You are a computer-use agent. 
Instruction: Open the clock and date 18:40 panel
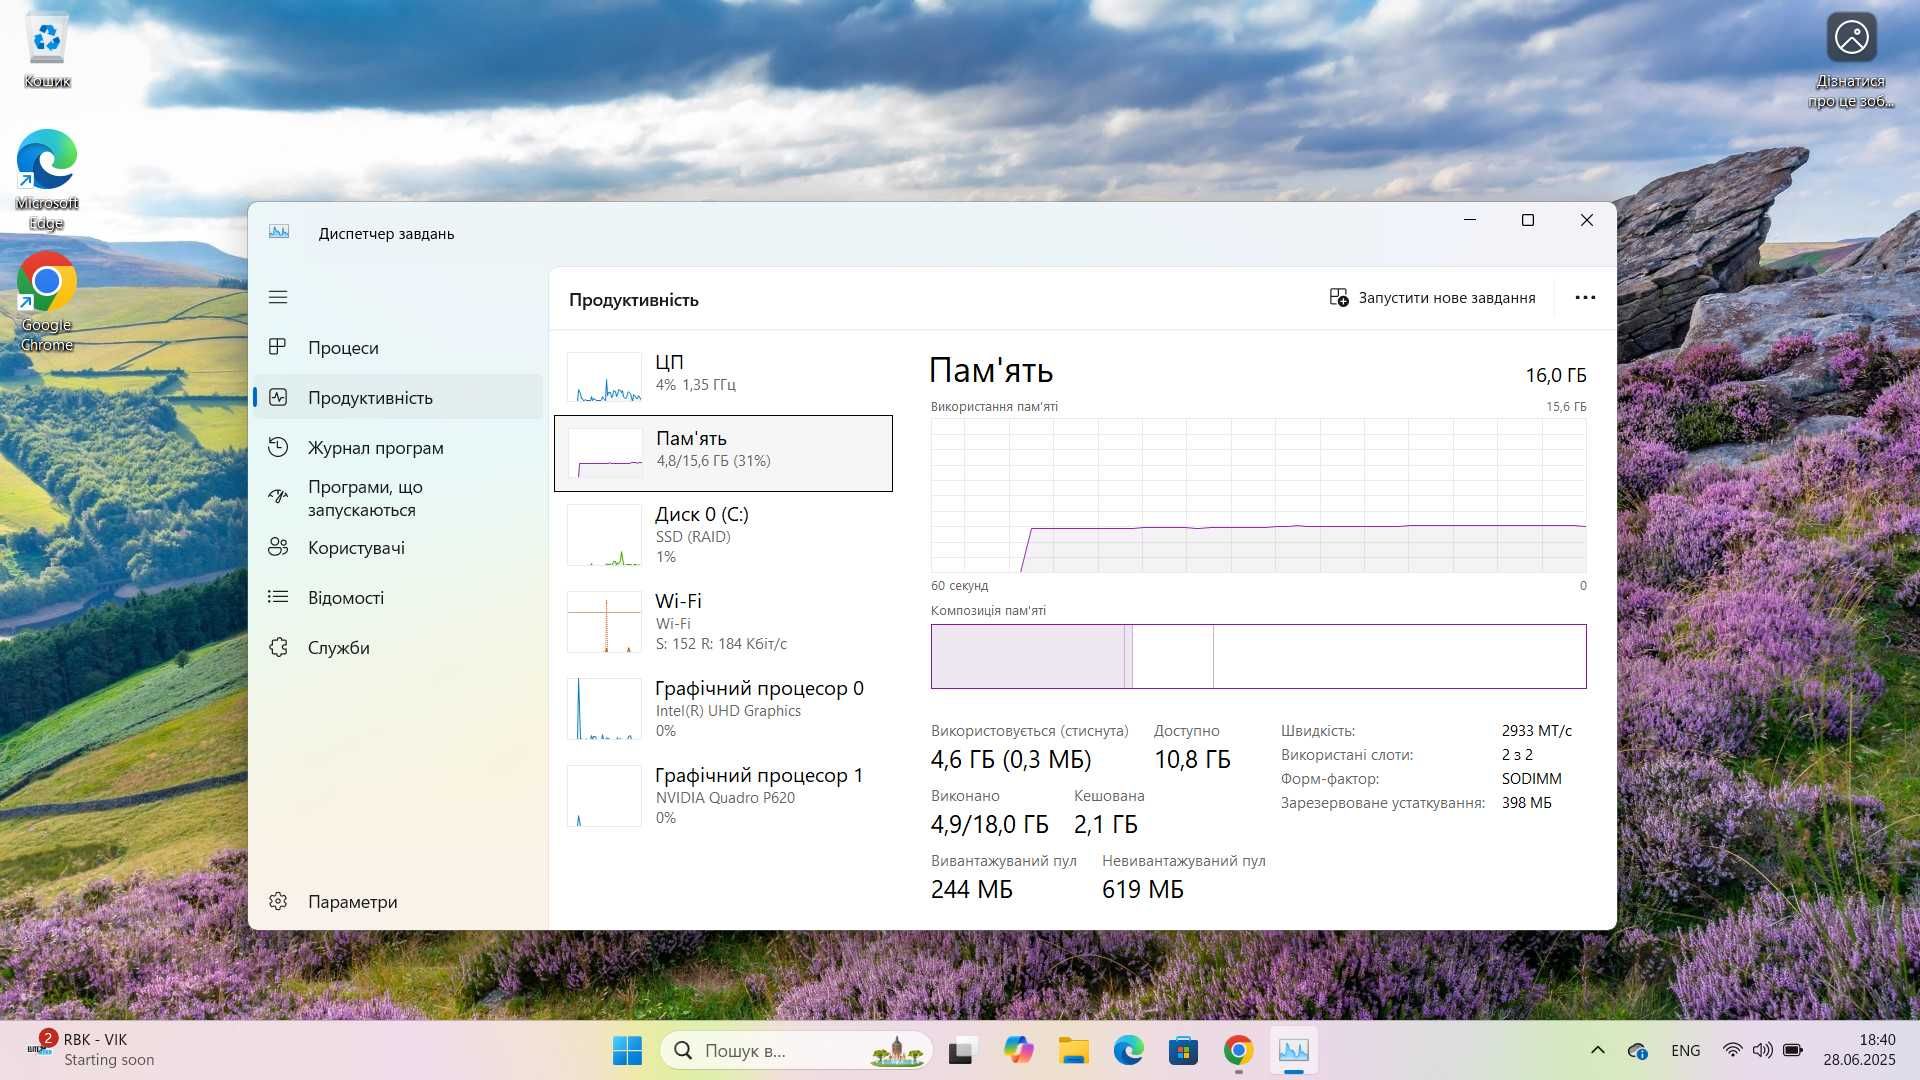click(x=1859, y=1050)
